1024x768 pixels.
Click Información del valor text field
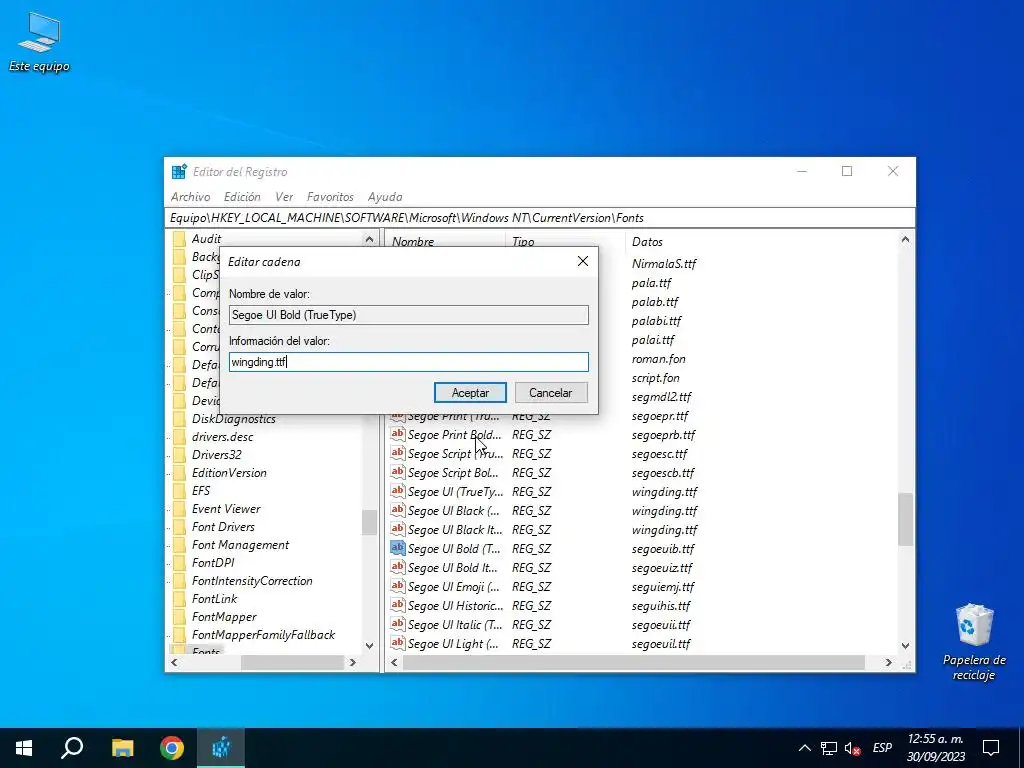[x=409, y=362]
